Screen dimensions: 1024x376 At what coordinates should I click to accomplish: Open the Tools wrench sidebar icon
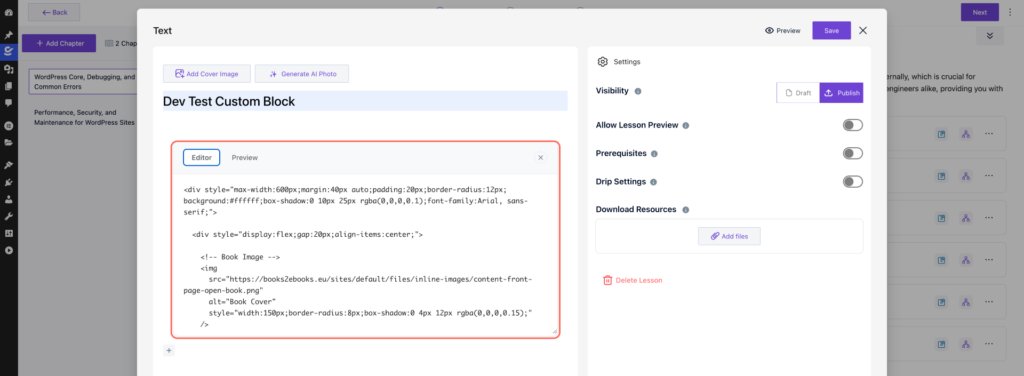tap(8, 216)
